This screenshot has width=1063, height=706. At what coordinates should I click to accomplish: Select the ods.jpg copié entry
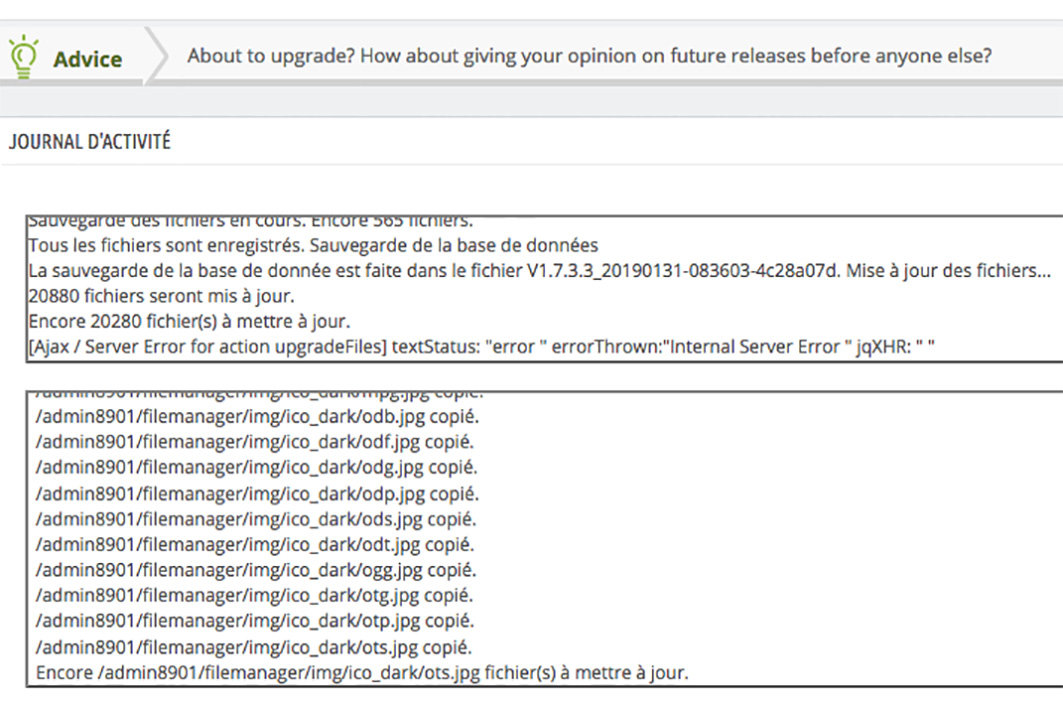point(256,519)
